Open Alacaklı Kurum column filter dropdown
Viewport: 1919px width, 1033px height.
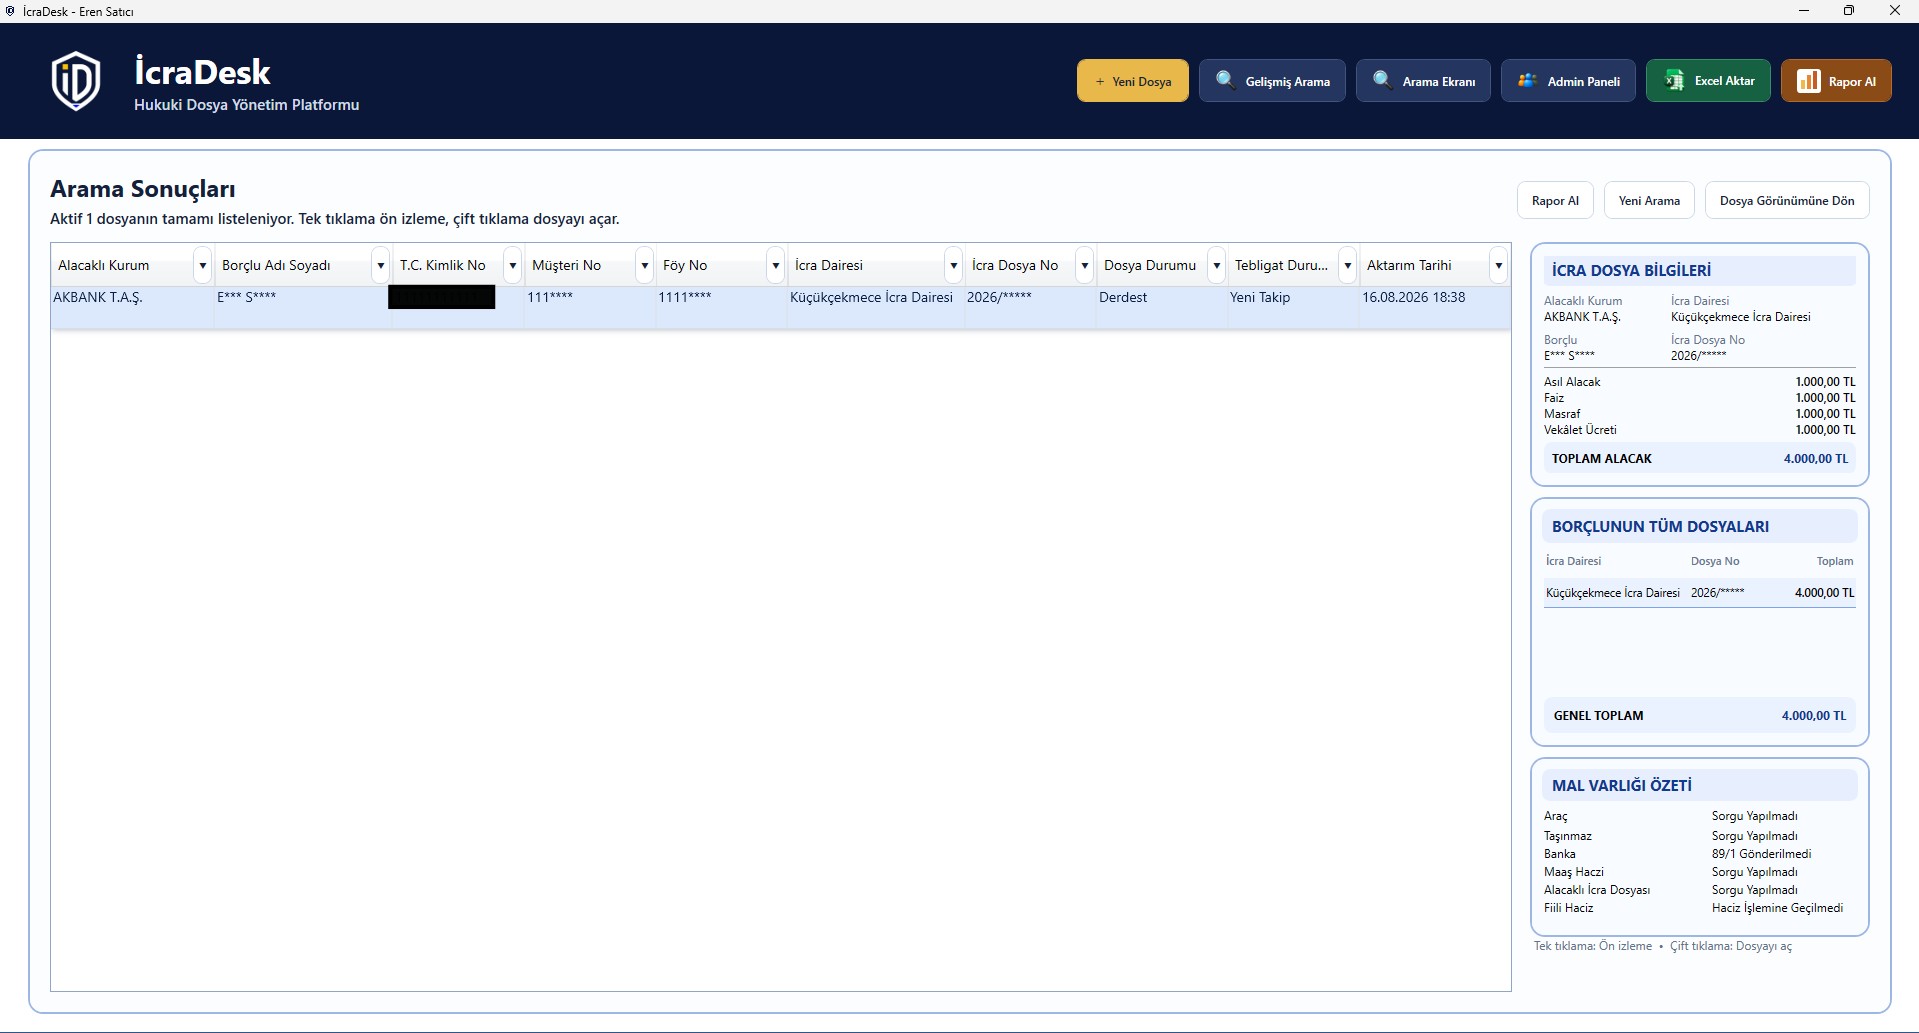click(203, 265)
